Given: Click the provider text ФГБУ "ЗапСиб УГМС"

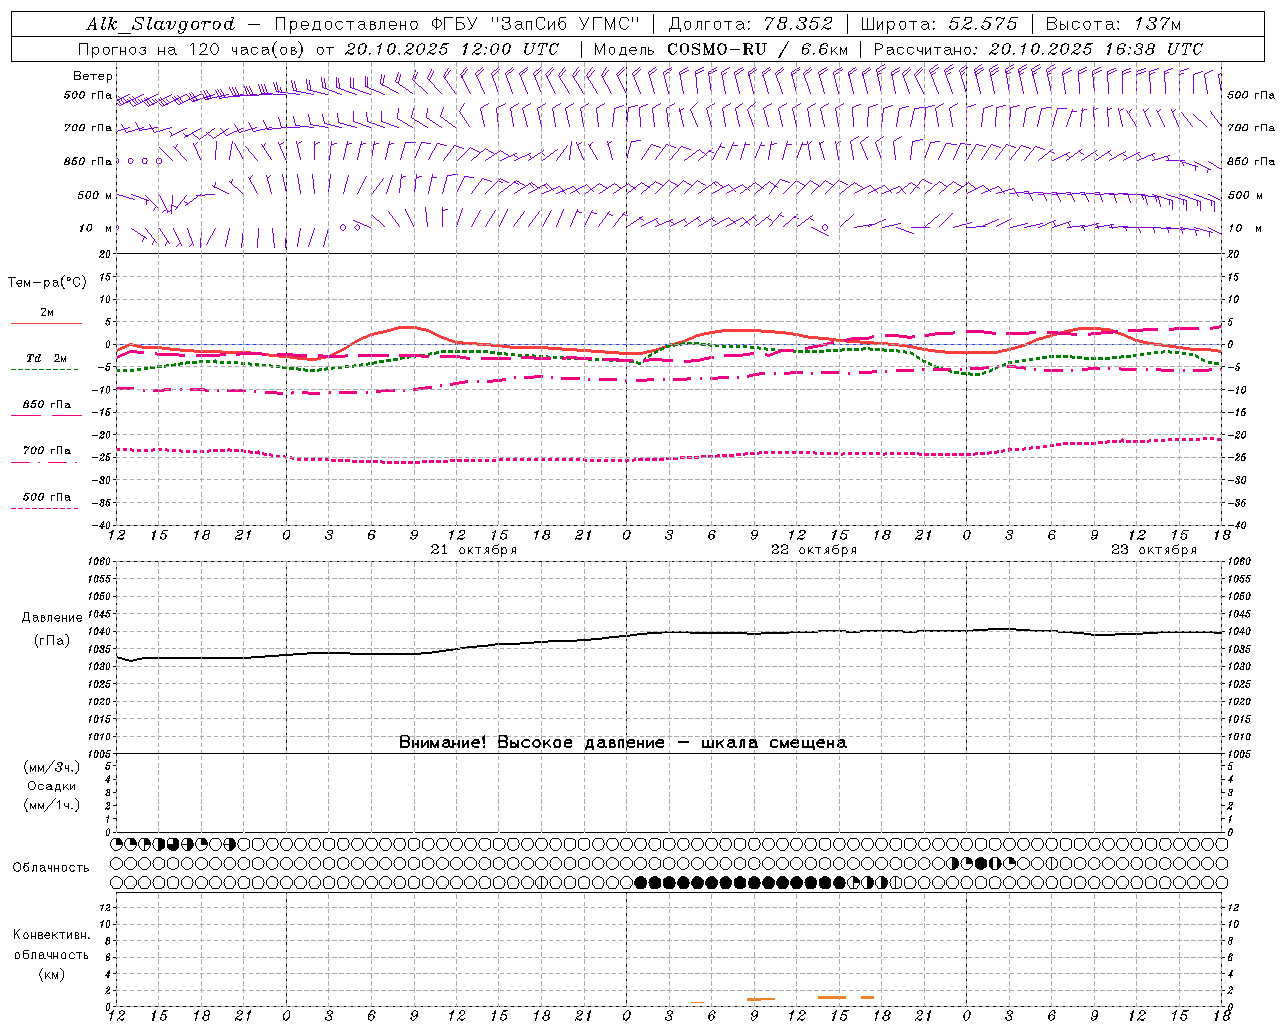Looking at the screenshot, I should point(533,24).
